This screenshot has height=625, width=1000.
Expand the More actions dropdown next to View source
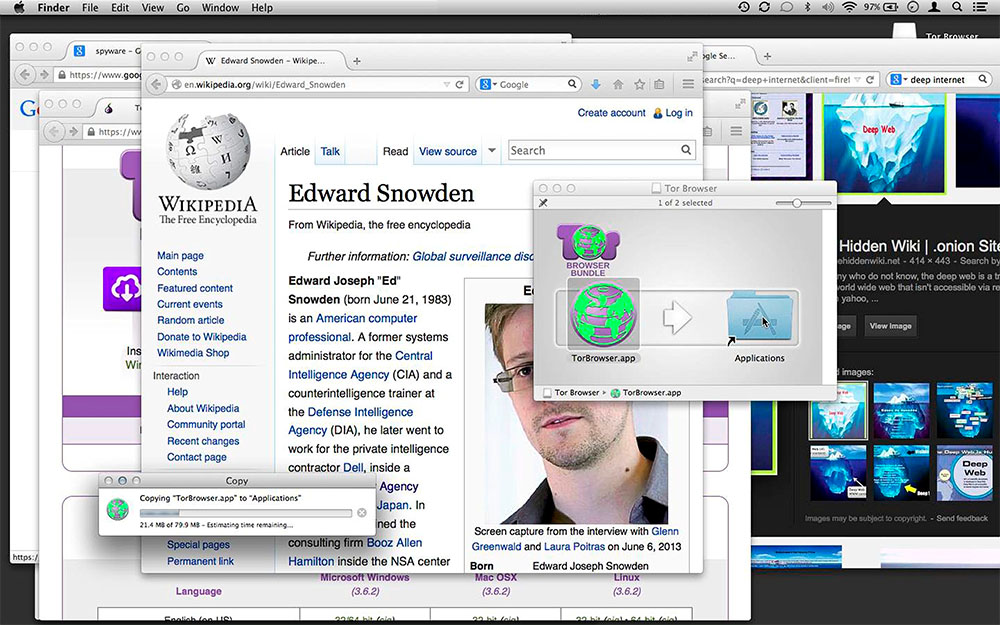(492, 151)
